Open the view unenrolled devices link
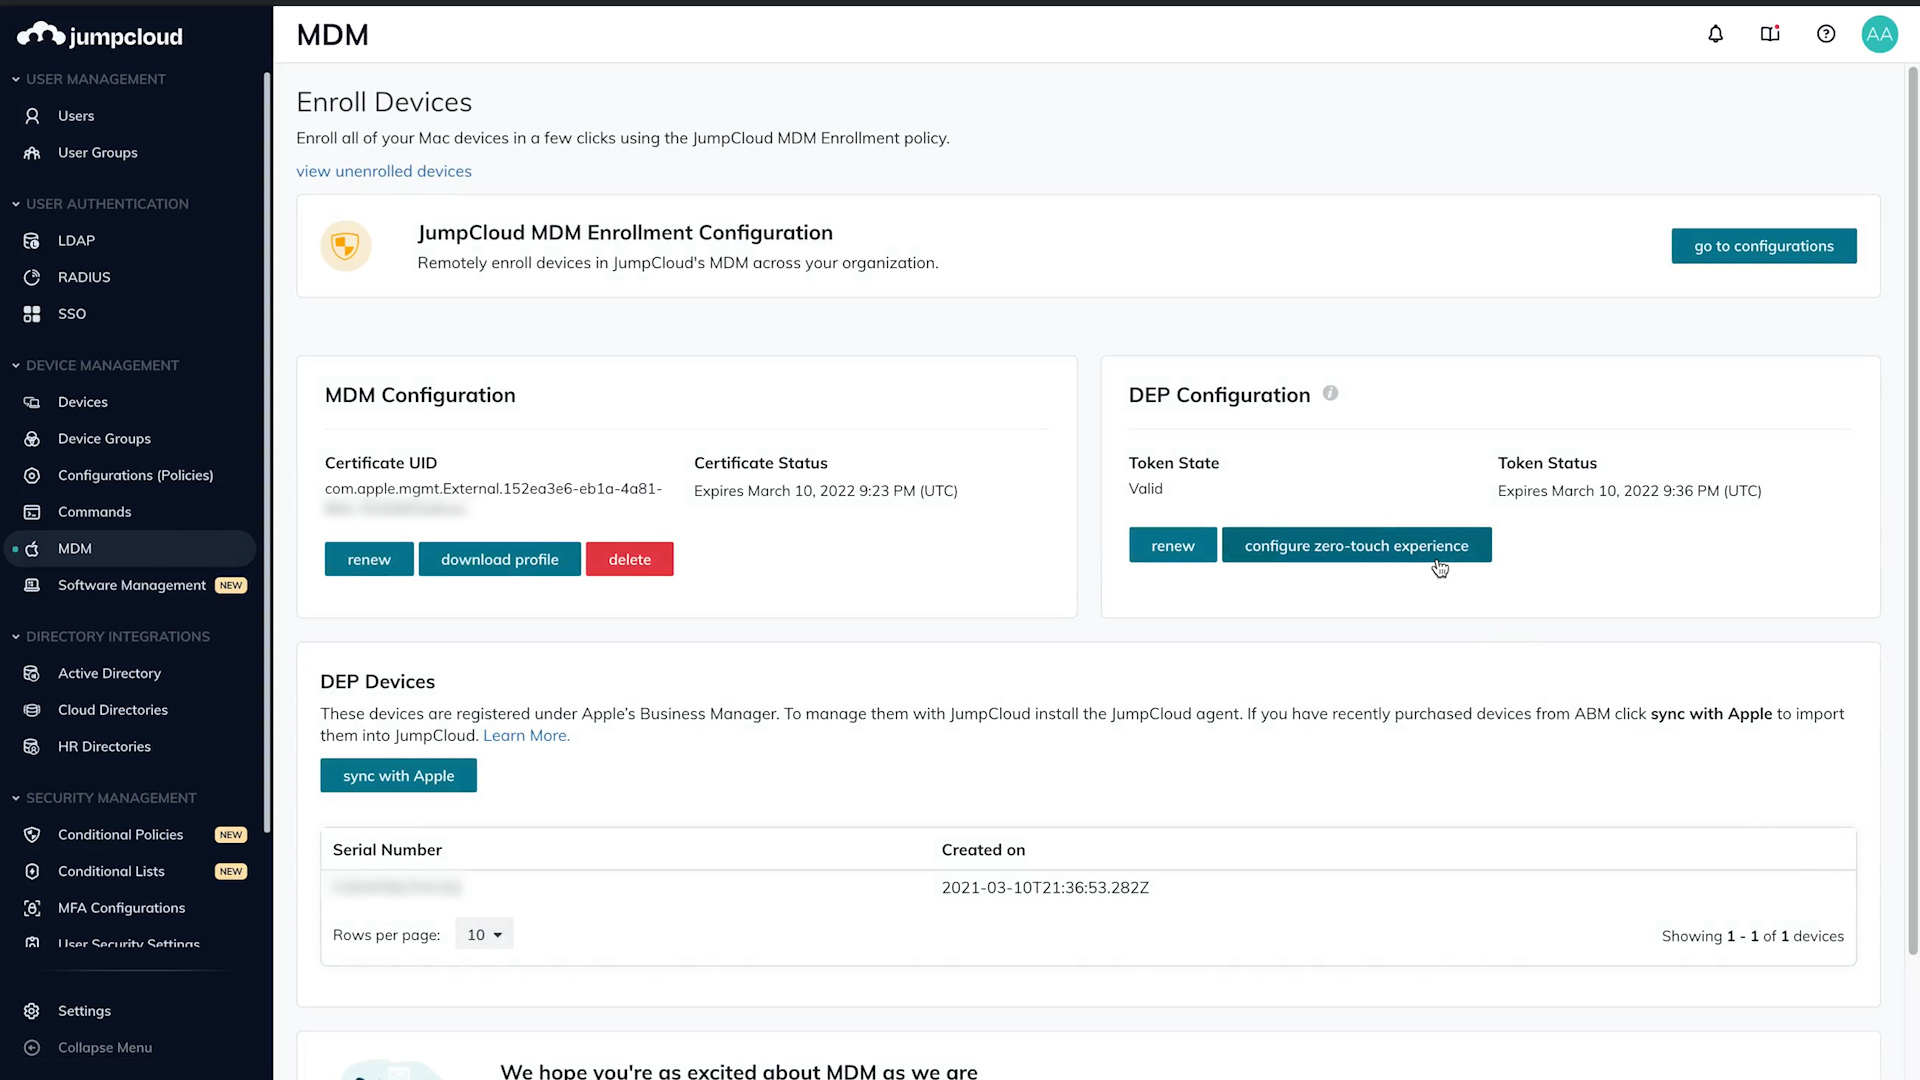Viewport: 1920px width, 1080px height. 384,170
